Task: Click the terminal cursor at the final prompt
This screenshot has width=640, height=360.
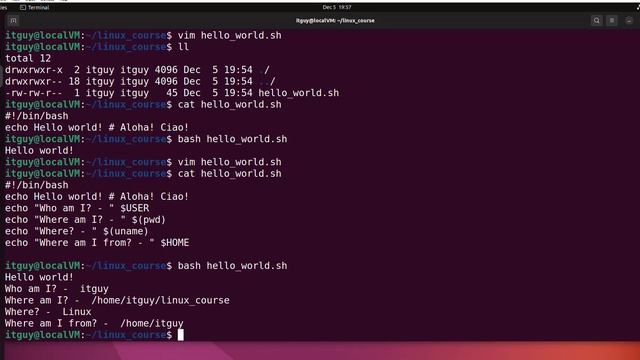Action: pyautogui.click(x=180, y=335)
